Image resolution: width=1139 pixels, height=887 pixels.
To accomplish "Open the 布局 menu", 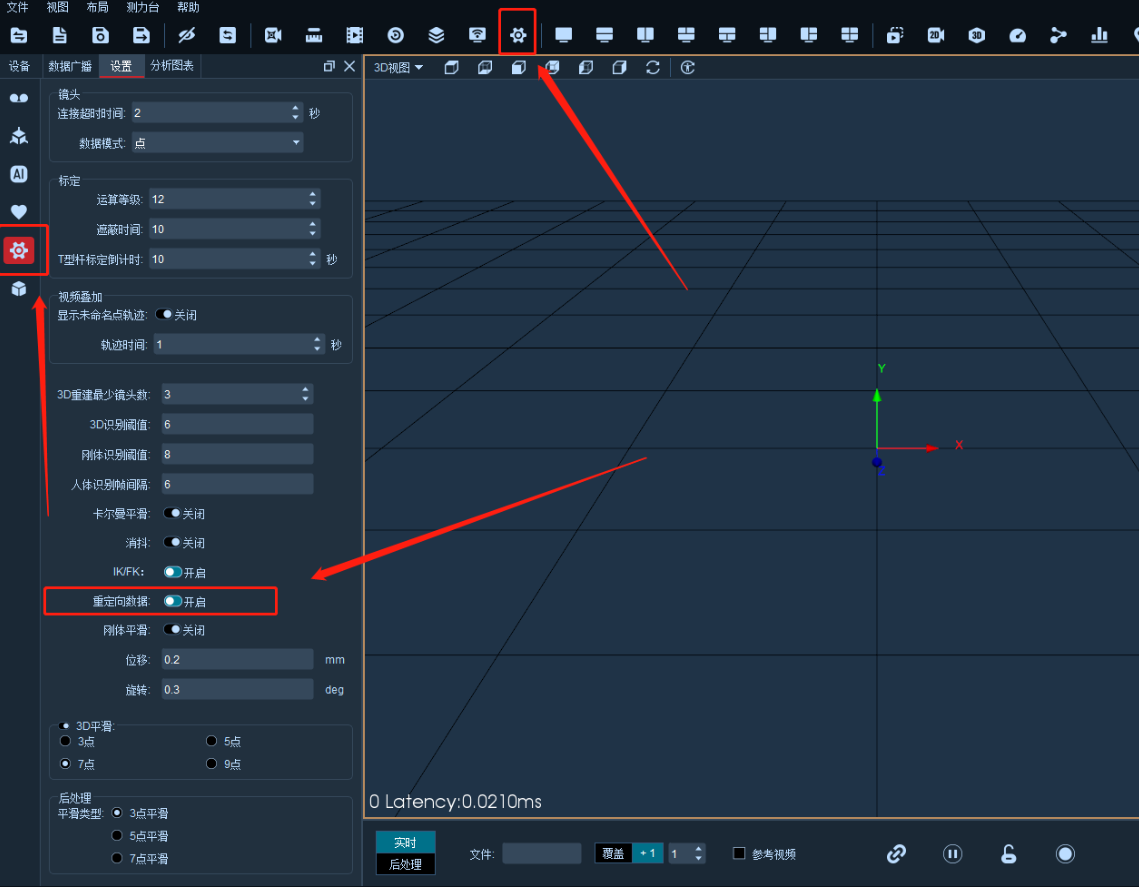I will click(x=97, y=7).
